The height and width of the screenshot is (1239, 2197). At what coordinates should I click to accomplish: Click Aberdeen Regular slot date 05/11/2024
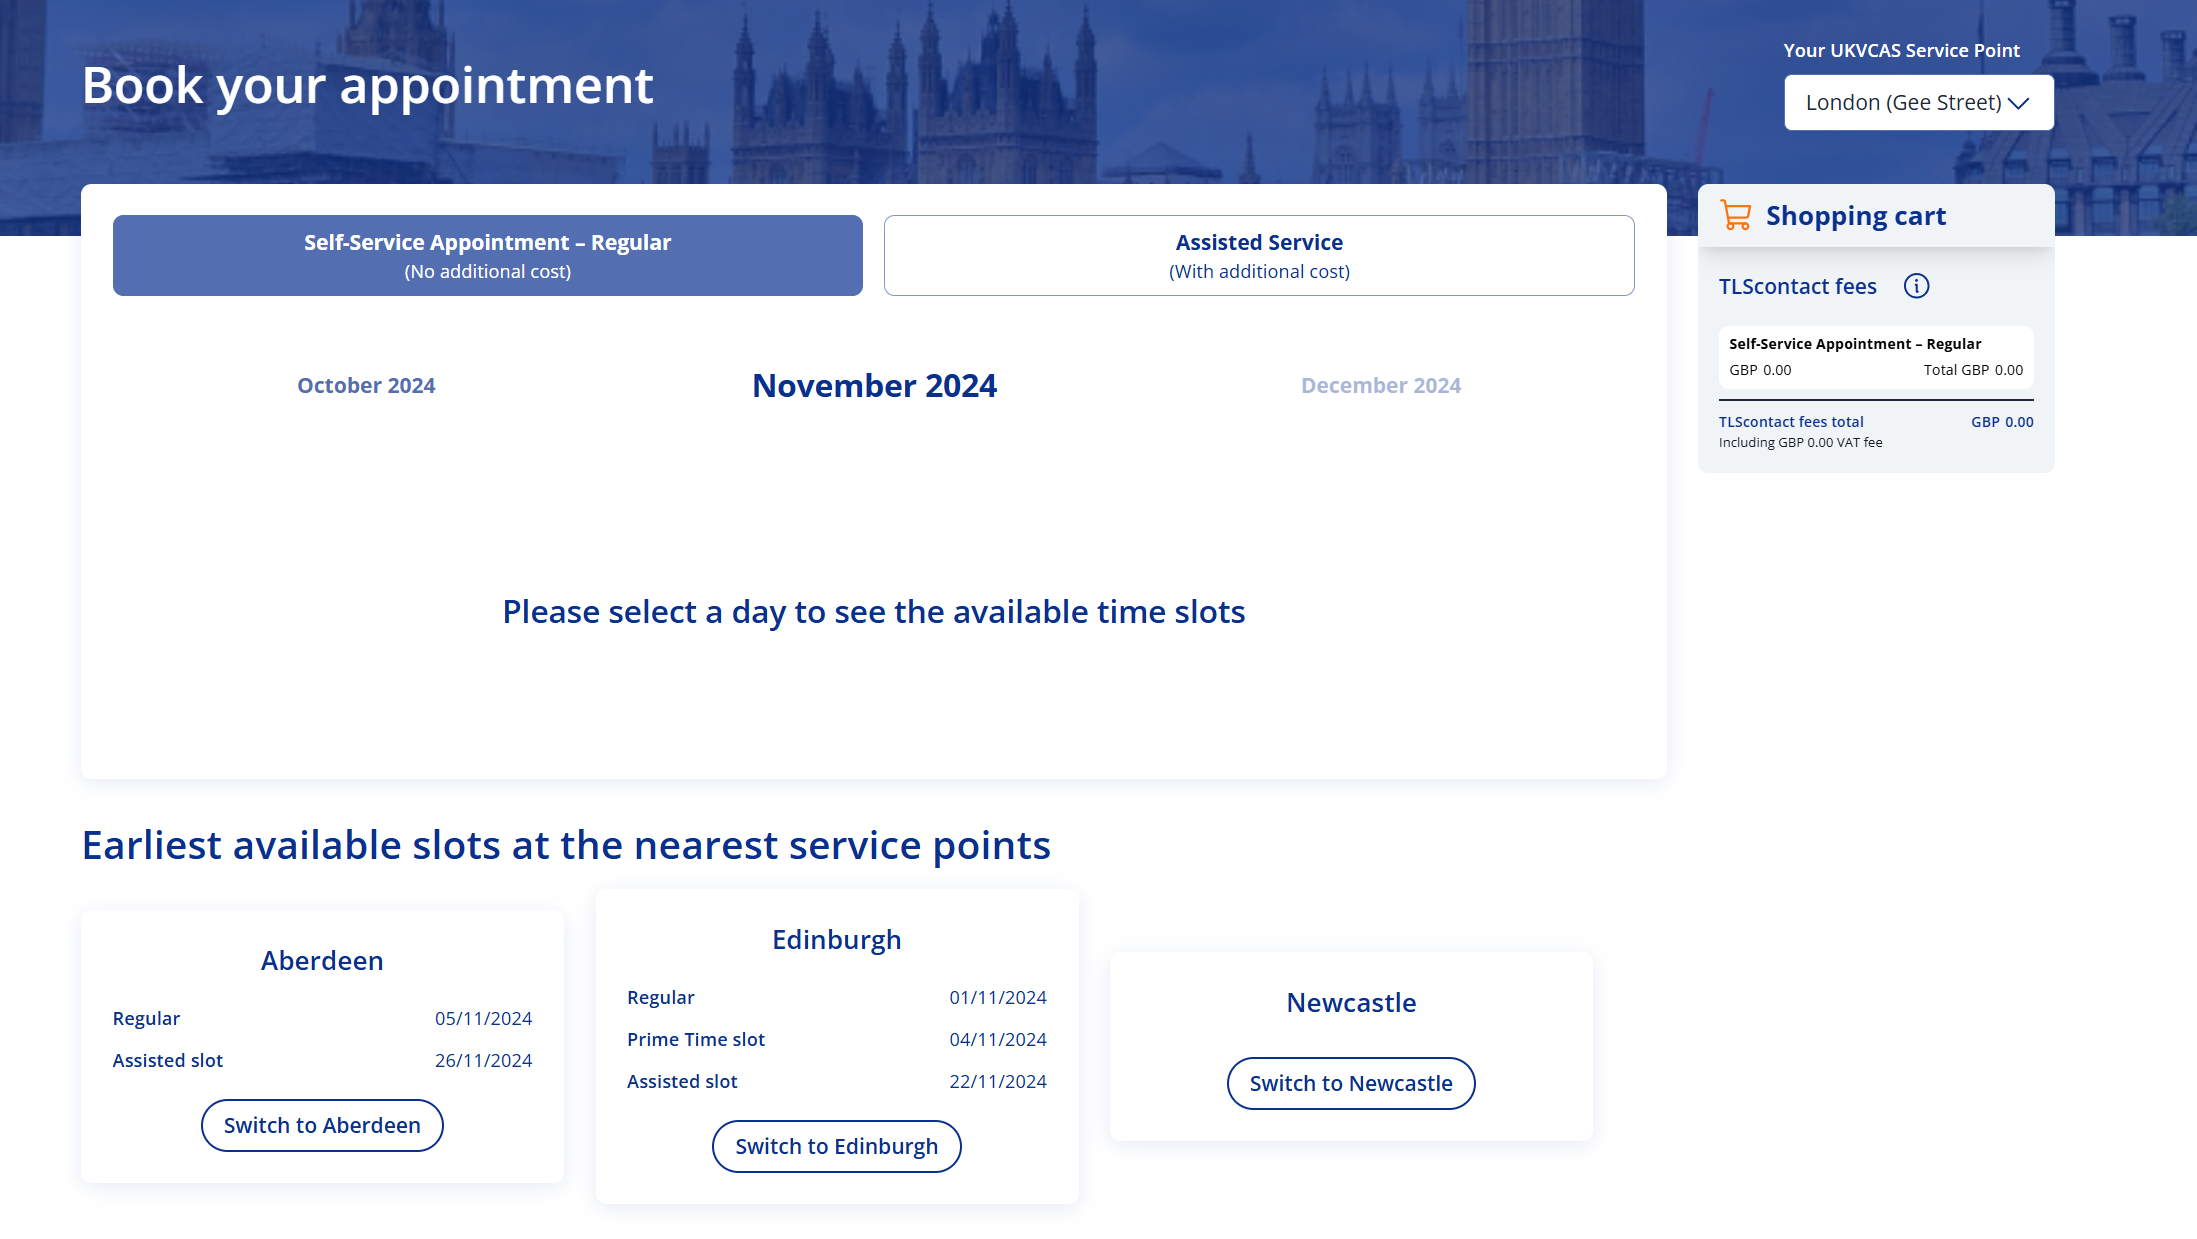point(483,1018)
